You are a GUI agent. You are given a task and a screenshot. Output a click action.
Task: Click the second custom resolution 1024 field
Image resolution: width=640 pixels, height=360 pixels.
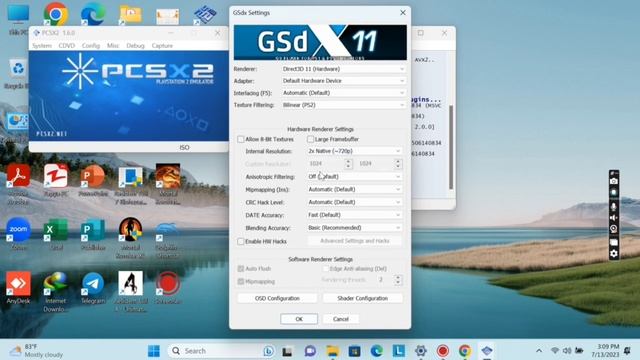pos(376,164)
